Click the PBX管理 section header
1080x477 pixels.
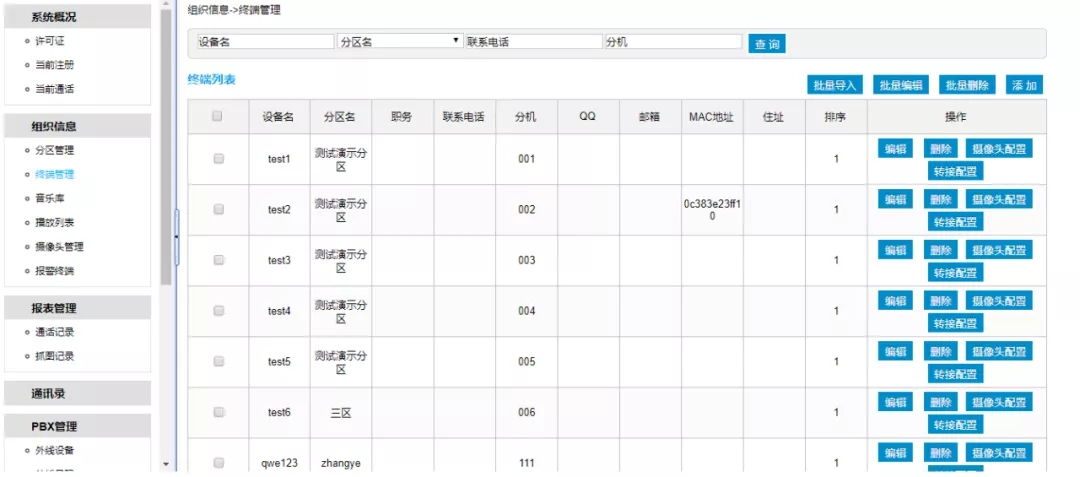(77, 426)
